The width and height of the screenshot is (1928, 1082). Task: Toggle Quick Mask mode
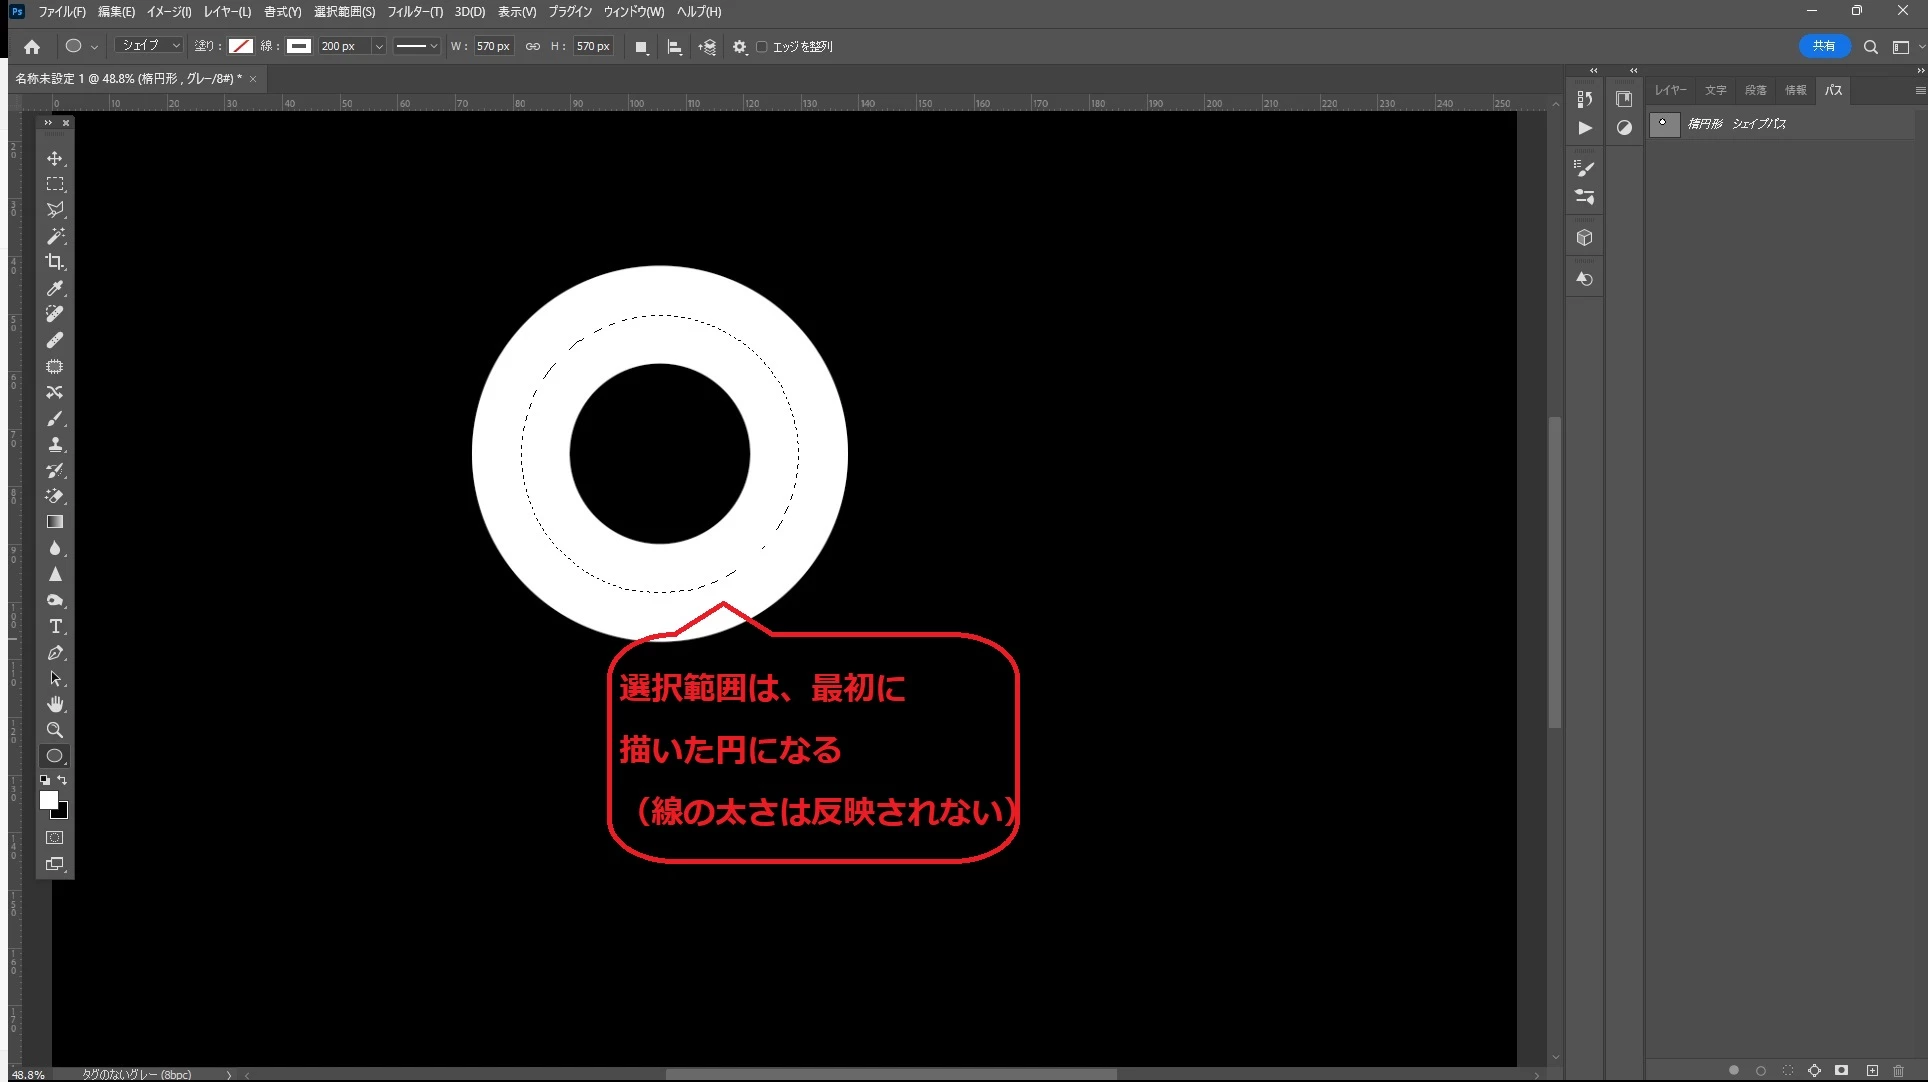[55, 838]
